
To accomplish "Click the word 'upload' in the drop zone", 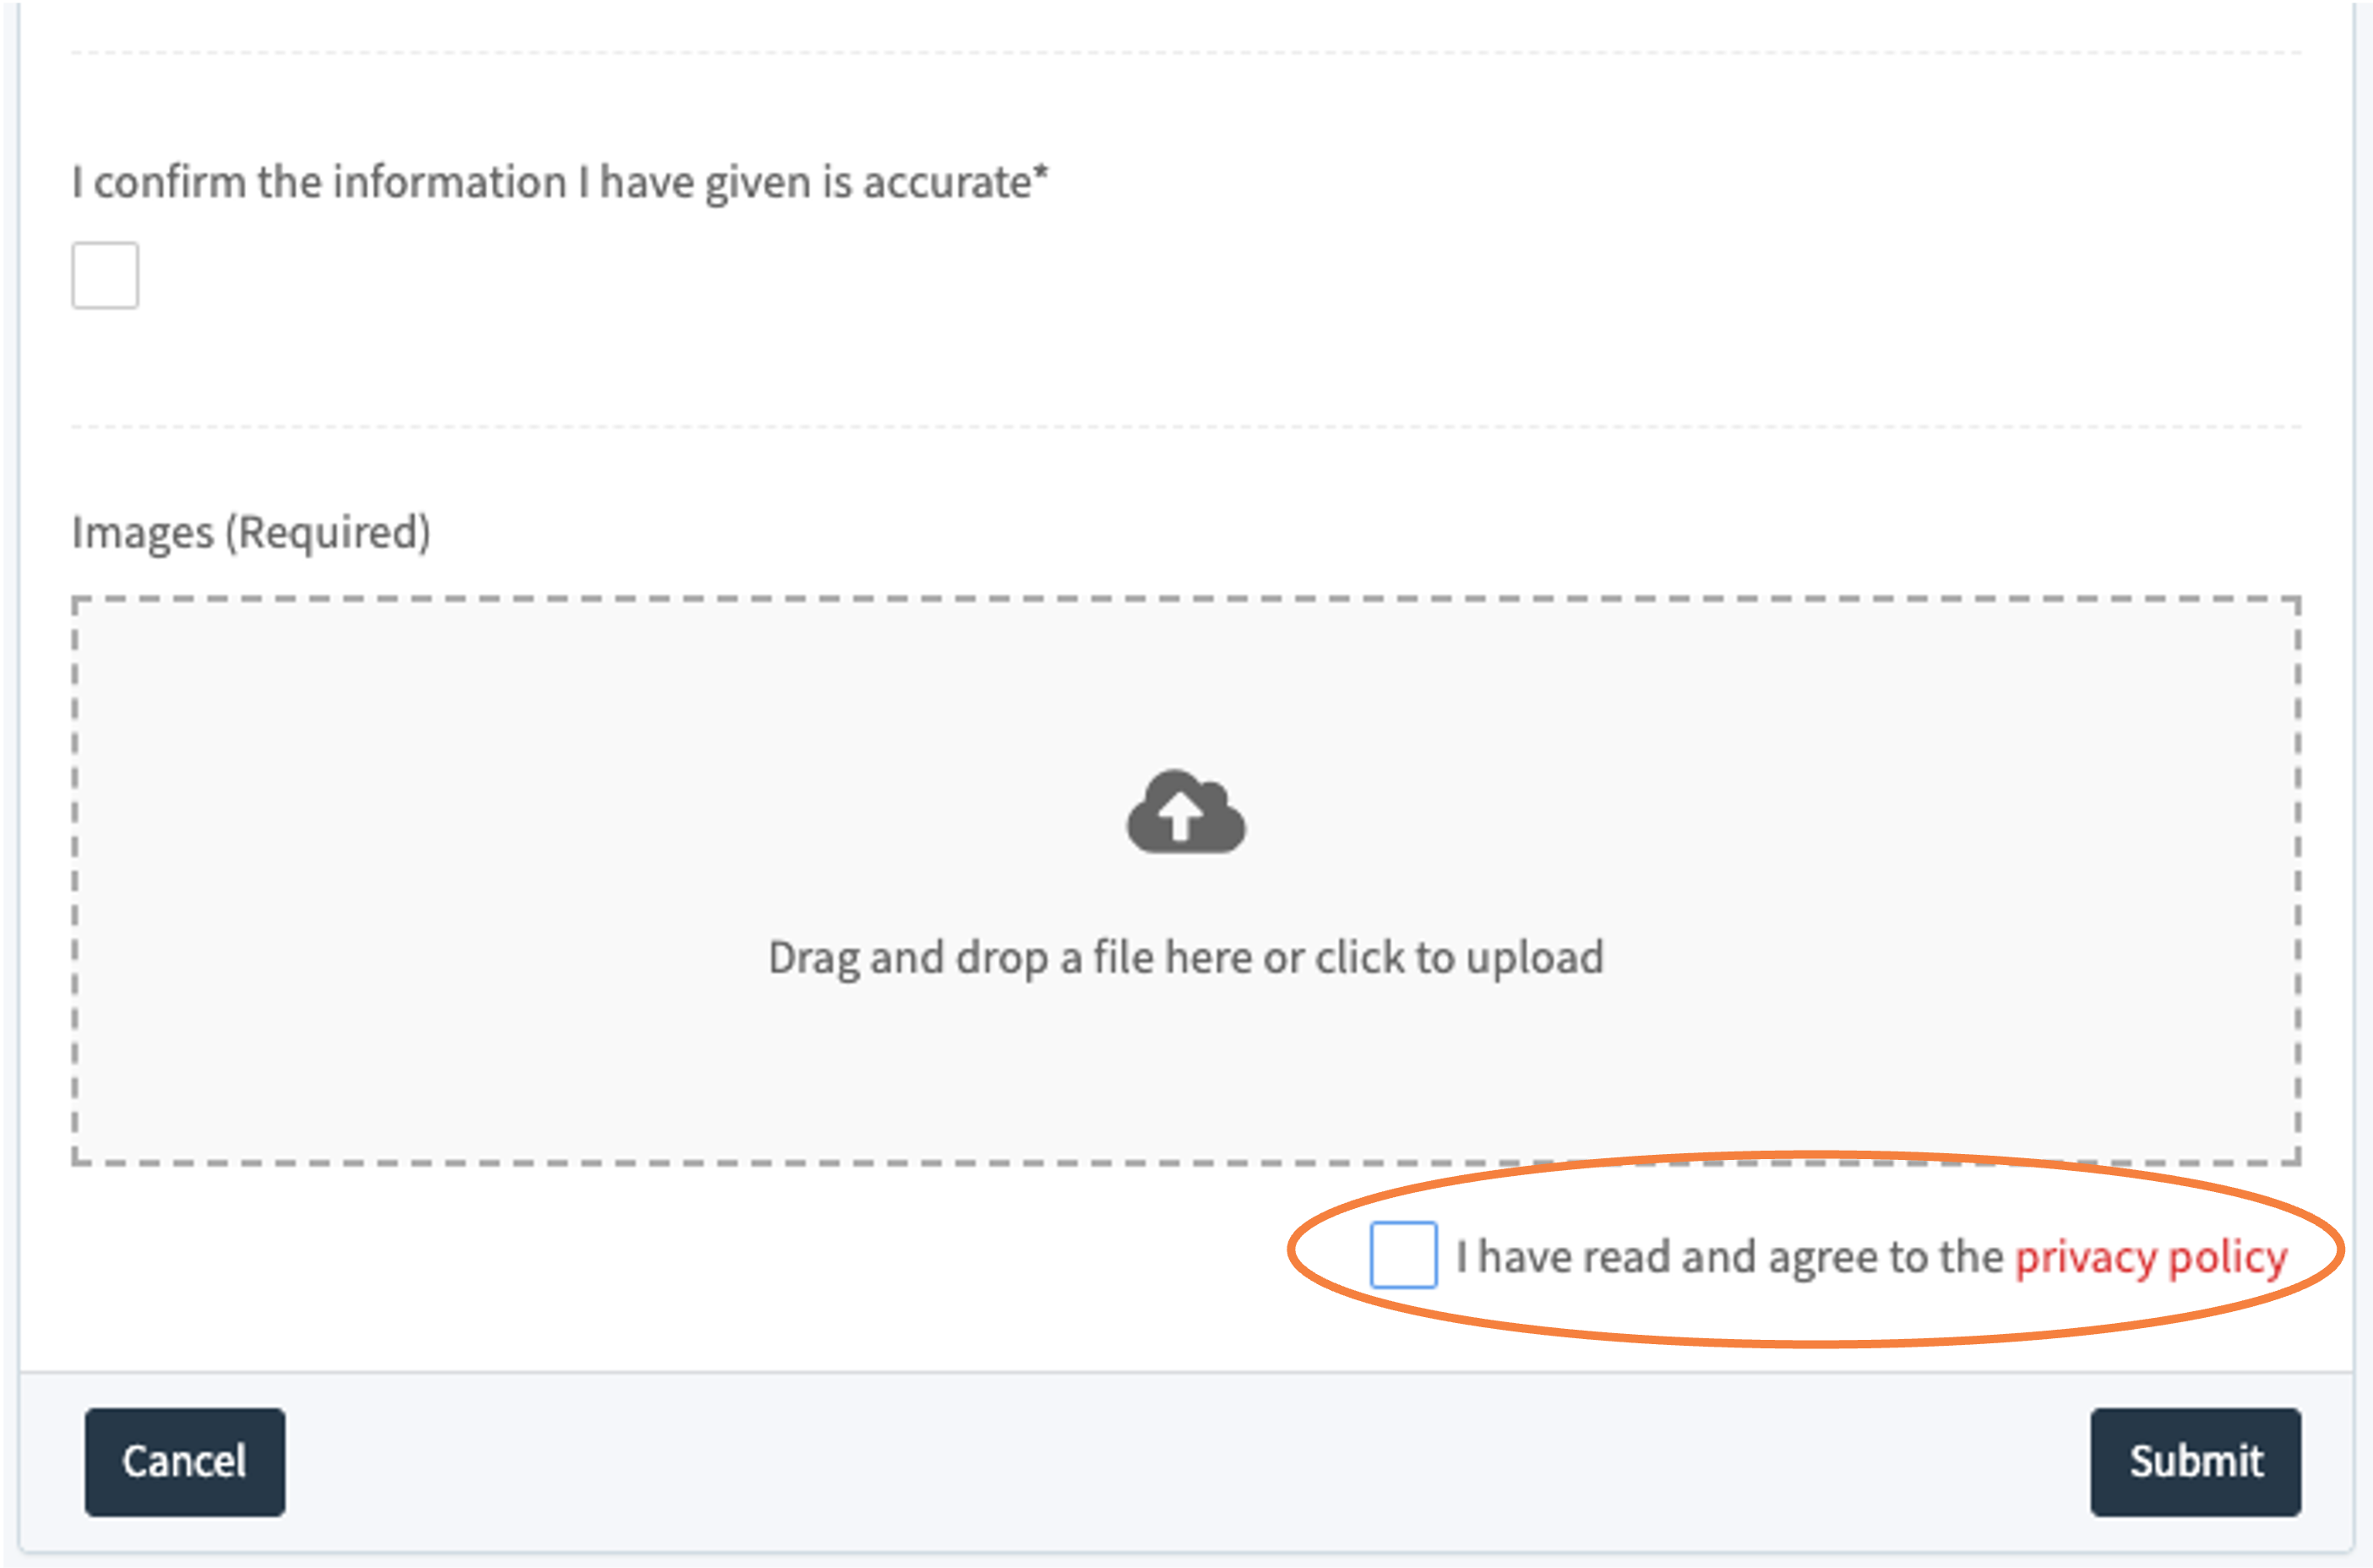I will point(1535,958).
